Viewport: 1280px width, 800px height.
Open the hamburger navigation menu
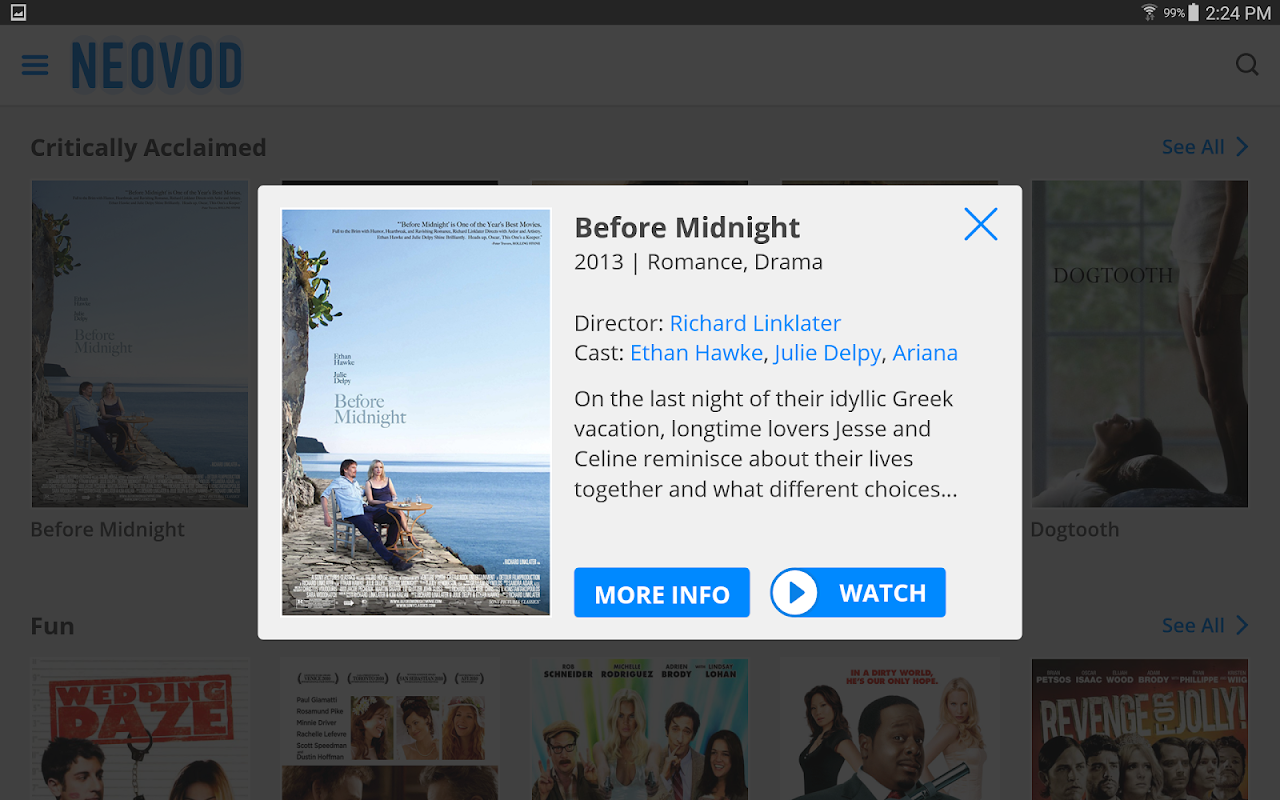point(35,65)
